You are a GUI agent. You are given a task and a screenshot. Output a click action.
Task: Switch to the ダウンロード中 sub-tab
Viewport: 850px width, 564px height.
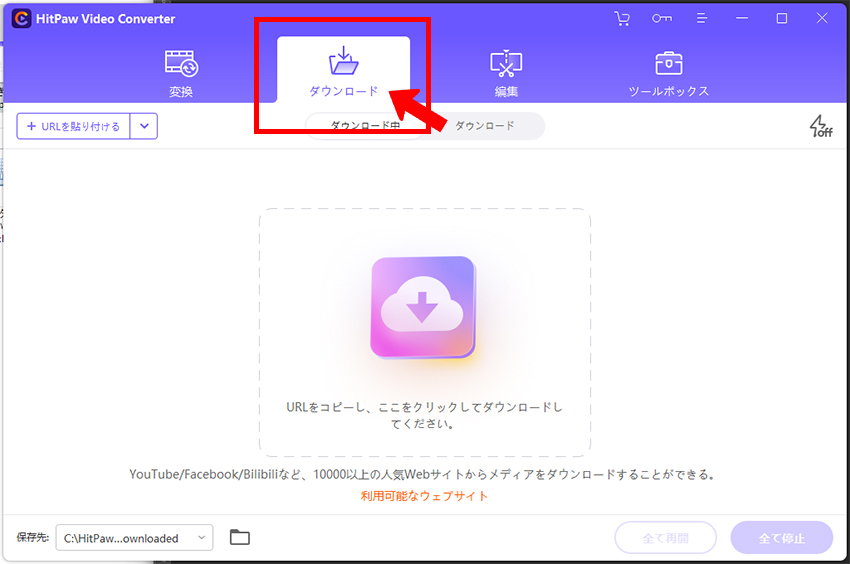click(365, 126)
